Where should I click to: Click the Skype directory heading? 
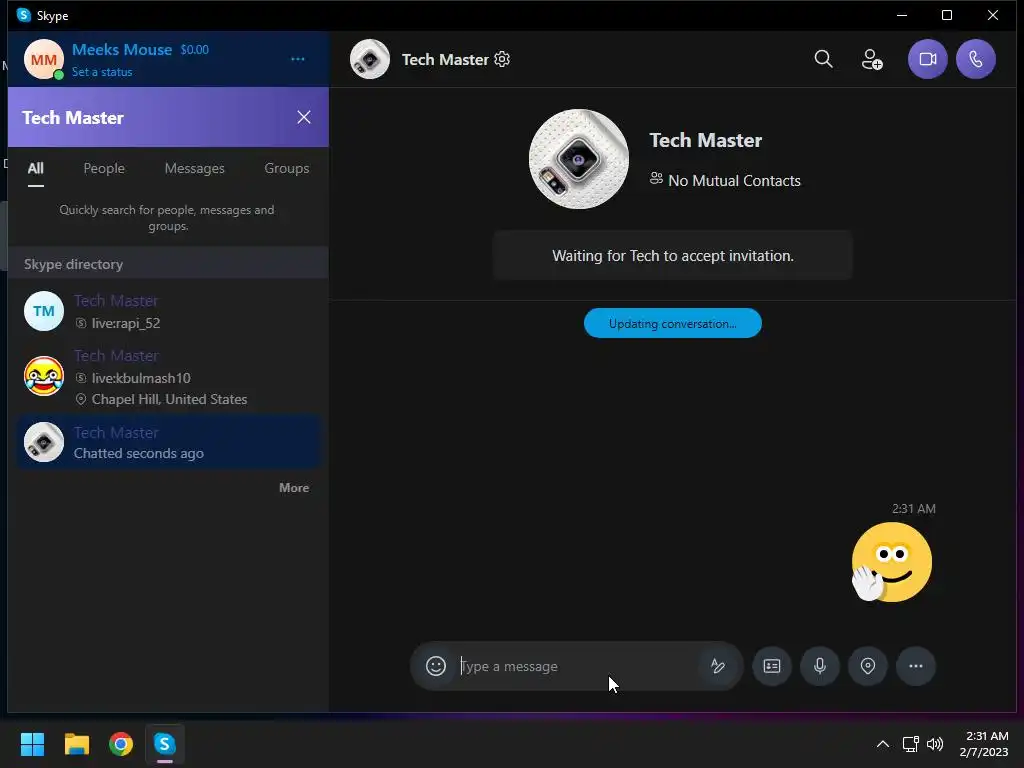pos(73,264)
